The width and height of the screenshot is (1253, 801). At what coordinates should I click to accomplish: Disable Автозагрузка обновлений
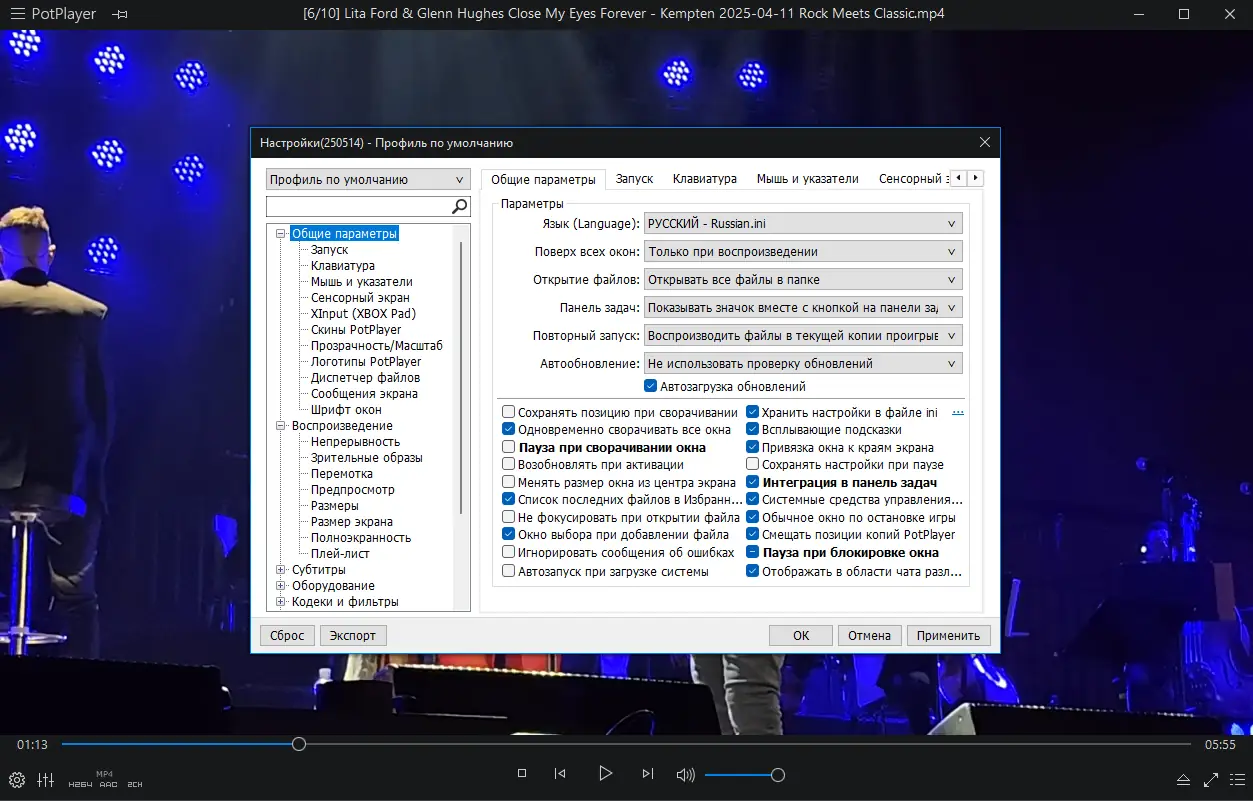(650, 385)
